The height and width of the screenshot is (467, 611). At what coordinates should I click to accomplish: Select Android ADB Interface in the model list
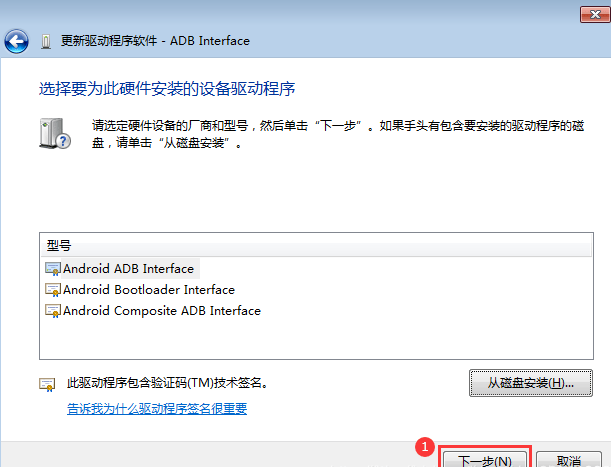[x=129, y=269]
